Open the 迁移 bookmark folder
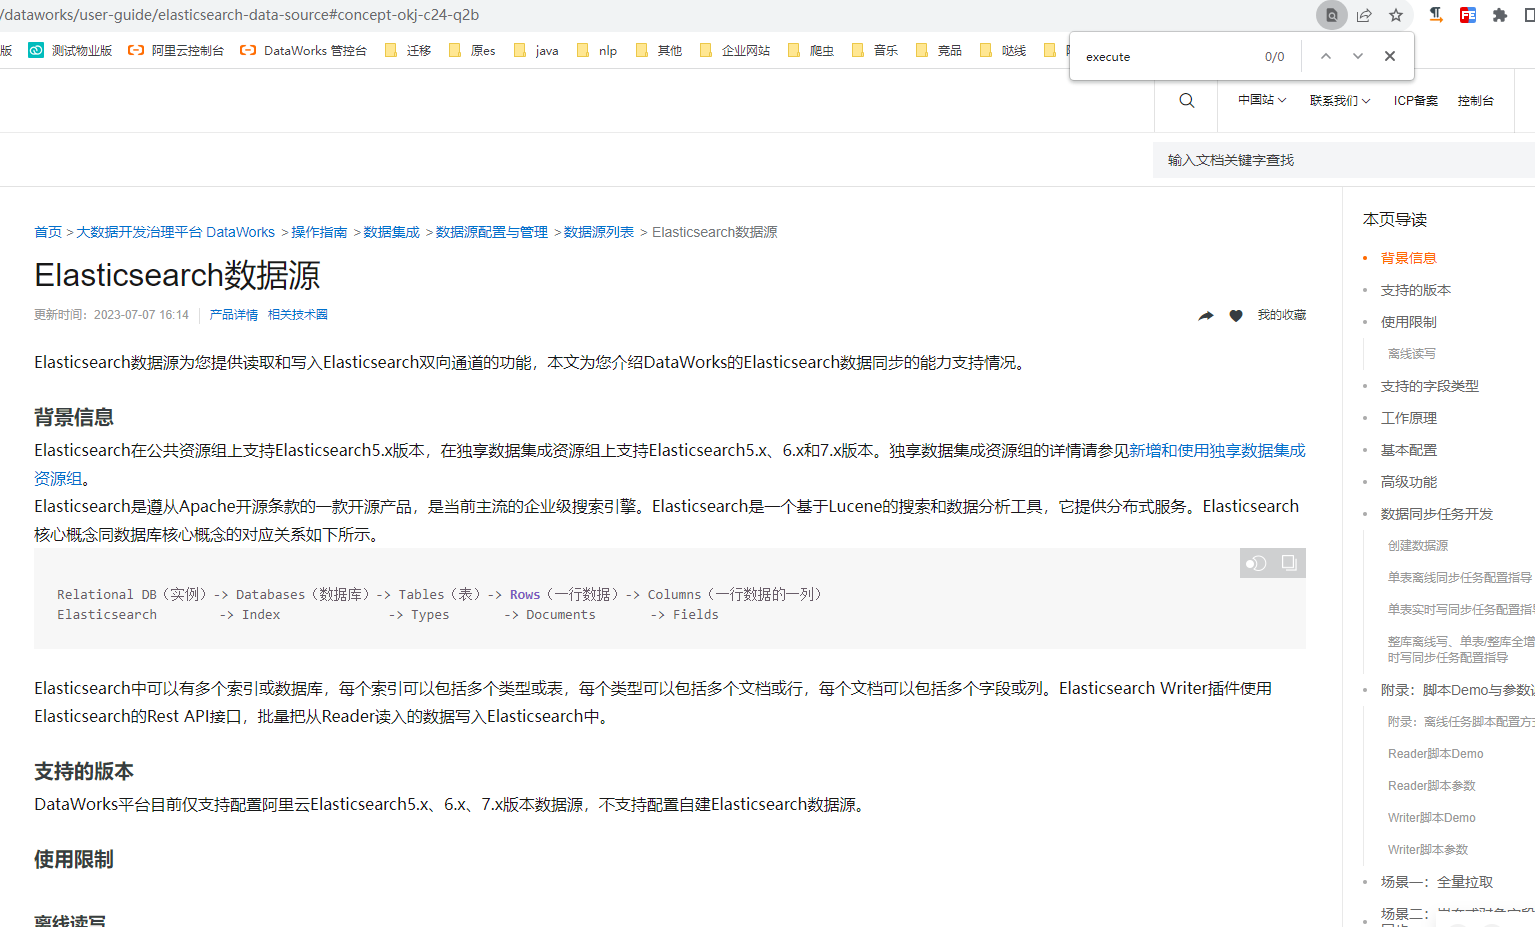This screenshot has width=1535, height=927. pyautogui.click(x=408, y=50)
